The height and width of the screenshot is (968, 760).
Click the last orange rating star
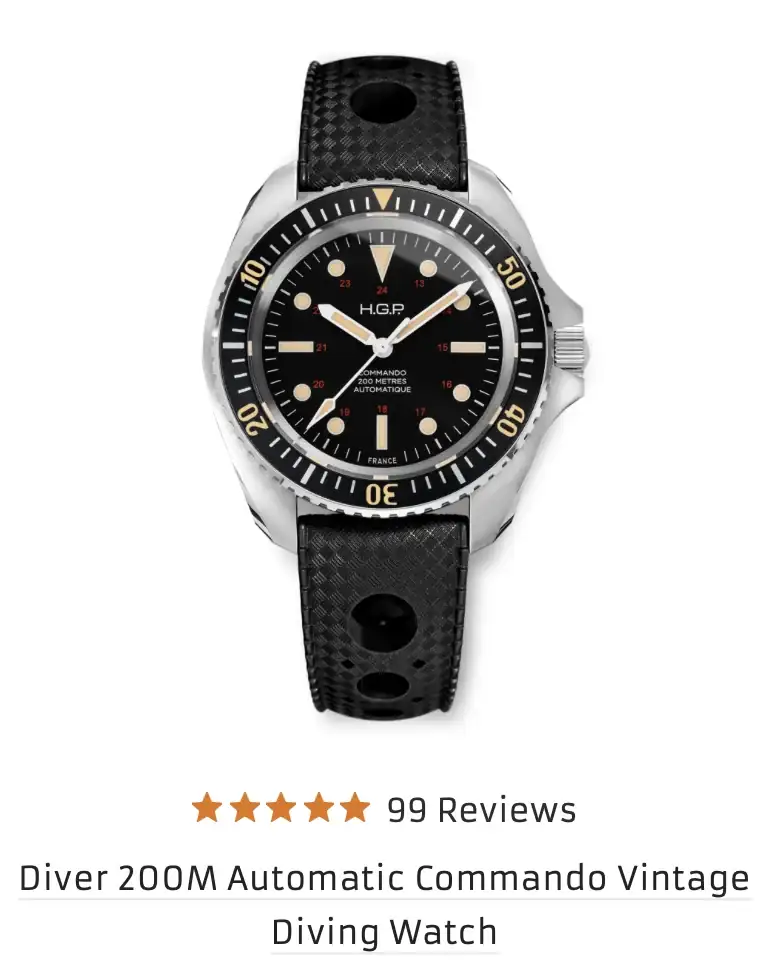coord(355,807)
